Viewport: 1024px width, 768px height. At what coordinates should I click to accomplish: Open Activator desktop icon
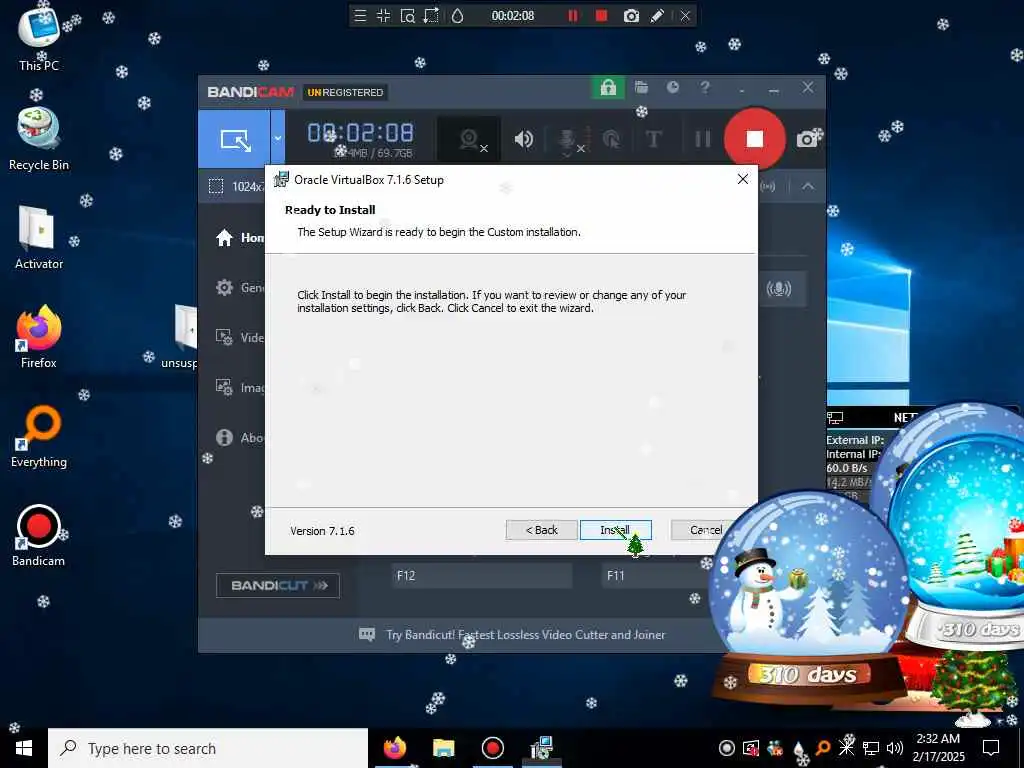(39, 238)
